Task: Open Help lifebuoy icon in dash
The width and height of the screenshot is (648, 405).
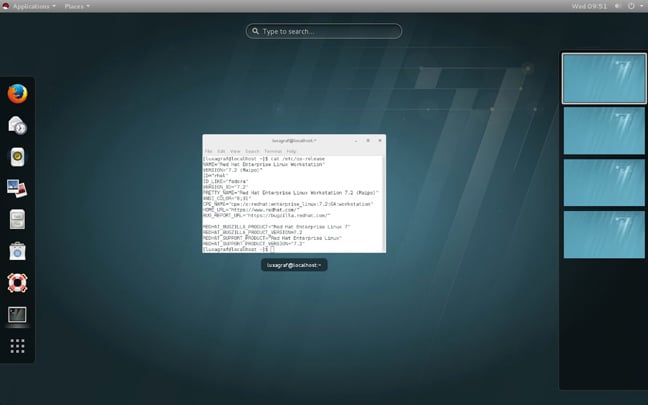Action: 17,283
